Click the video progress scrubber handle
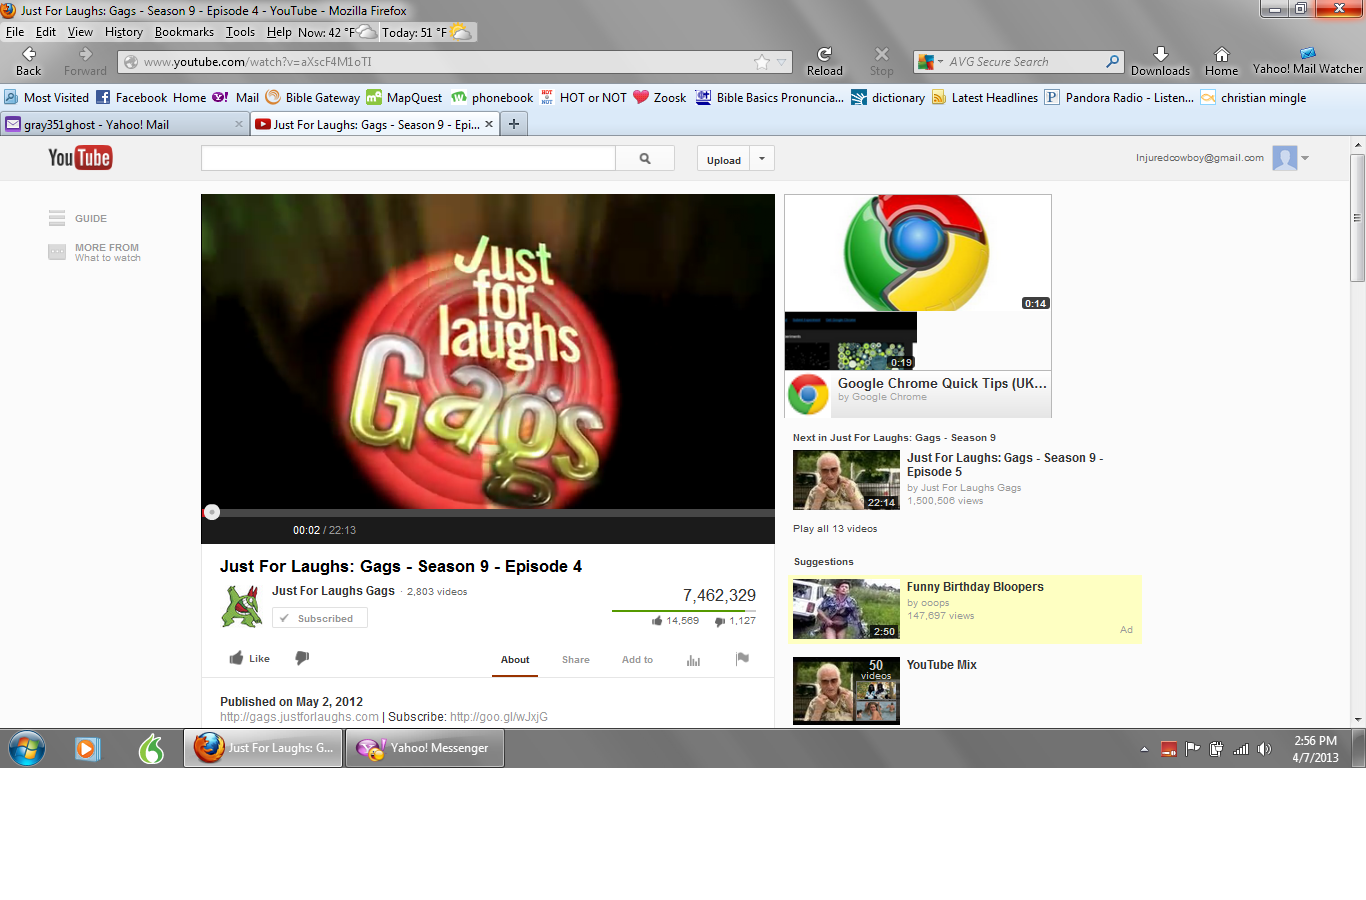The width and height of the screenshot is (1366, 900). 212,512
